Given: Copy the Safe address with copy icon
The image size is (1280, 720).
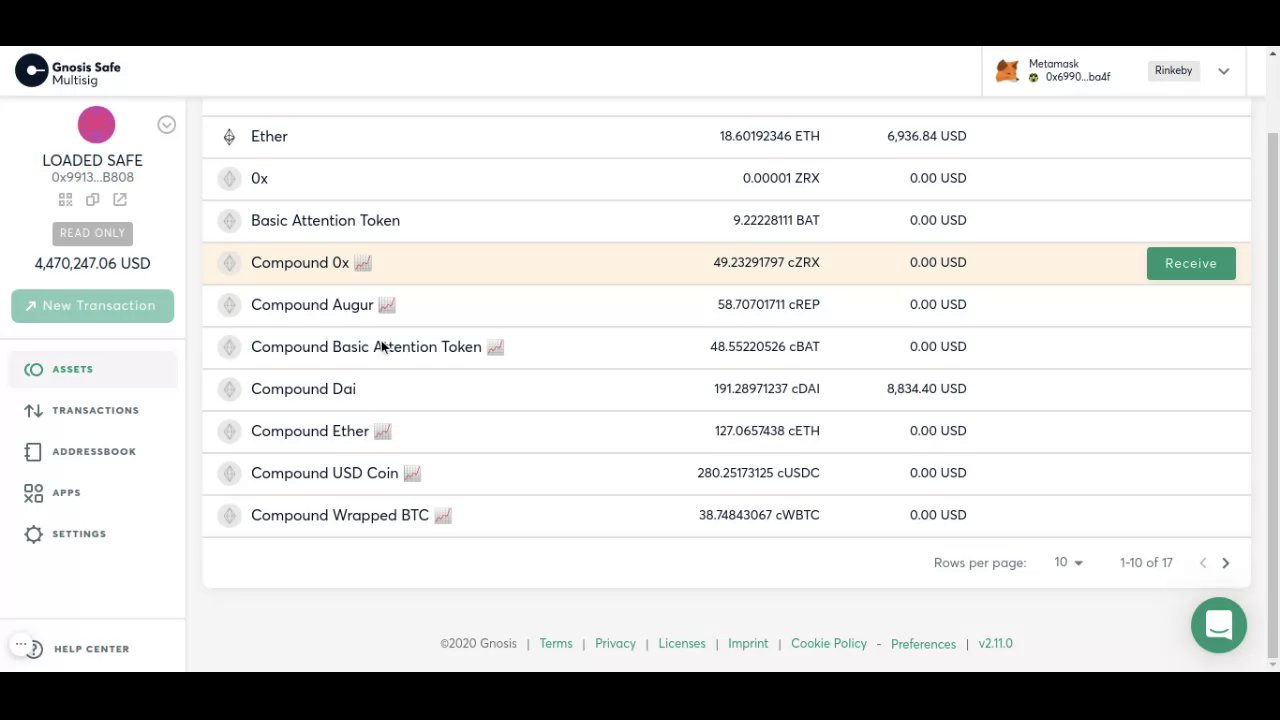Looking at the screenshot, I should click(x=92, y=200).
